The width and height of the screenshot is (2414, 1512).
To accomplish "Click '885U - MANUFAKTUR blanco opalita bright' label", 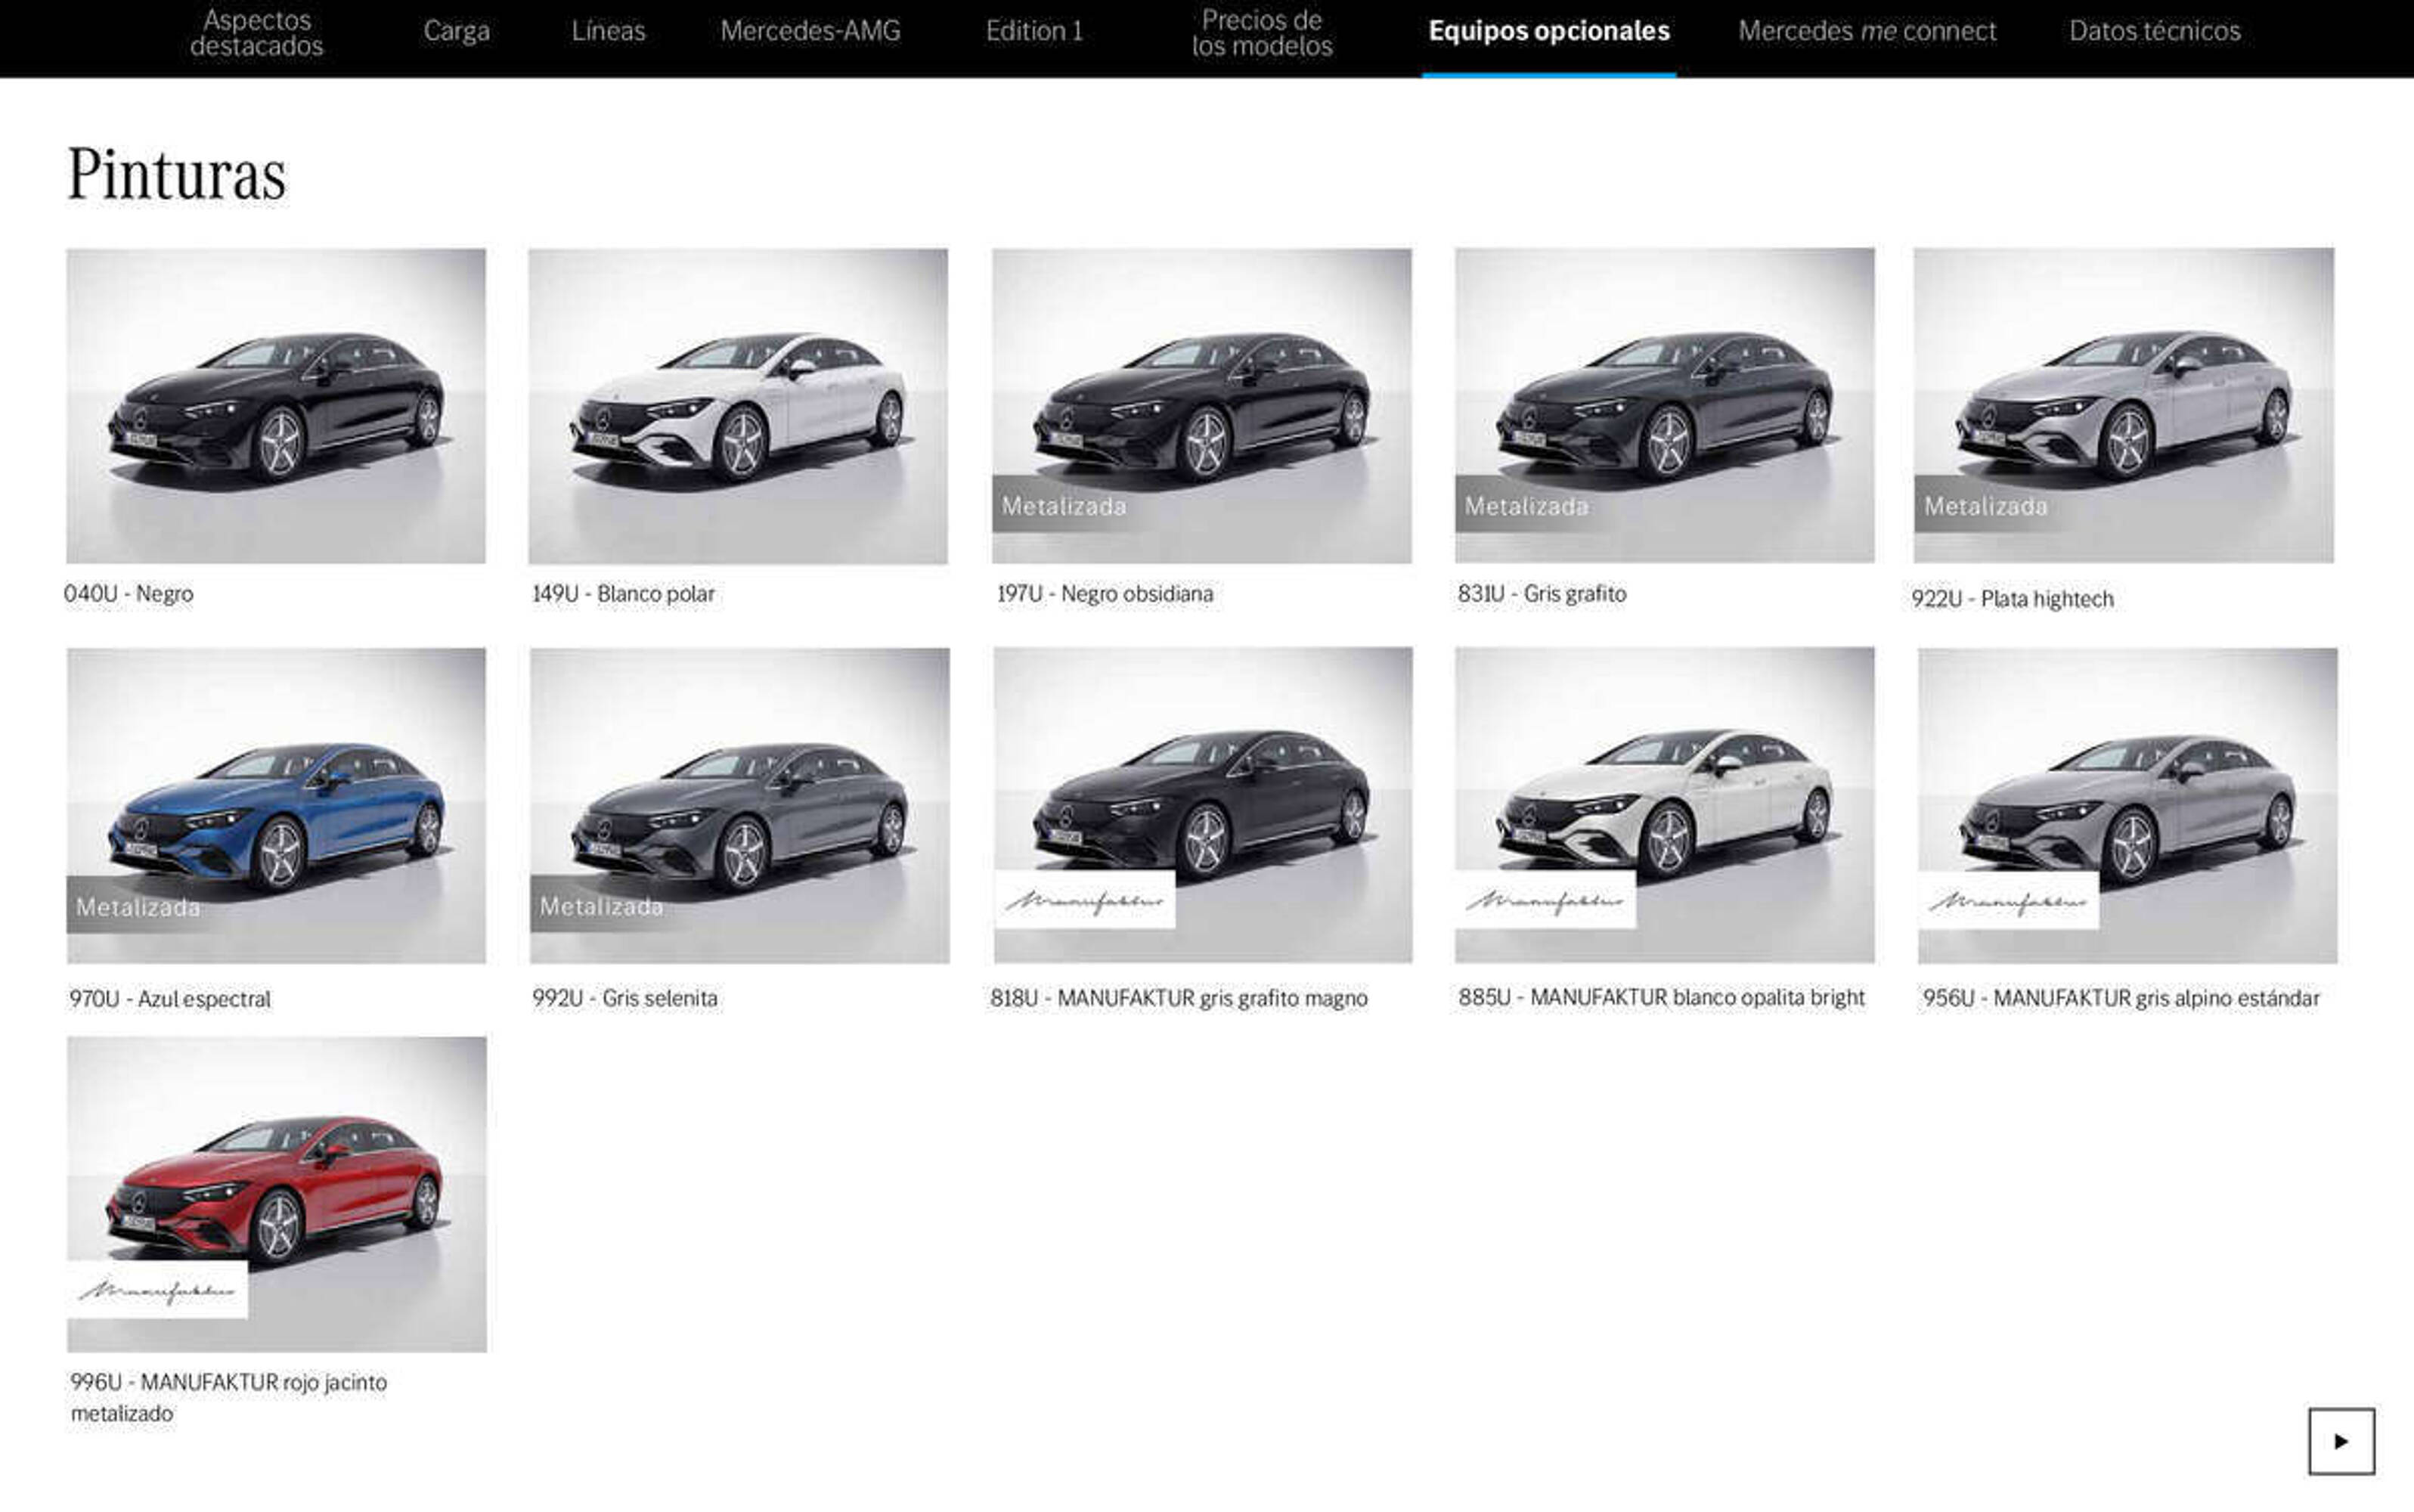I will (1662, 997).
